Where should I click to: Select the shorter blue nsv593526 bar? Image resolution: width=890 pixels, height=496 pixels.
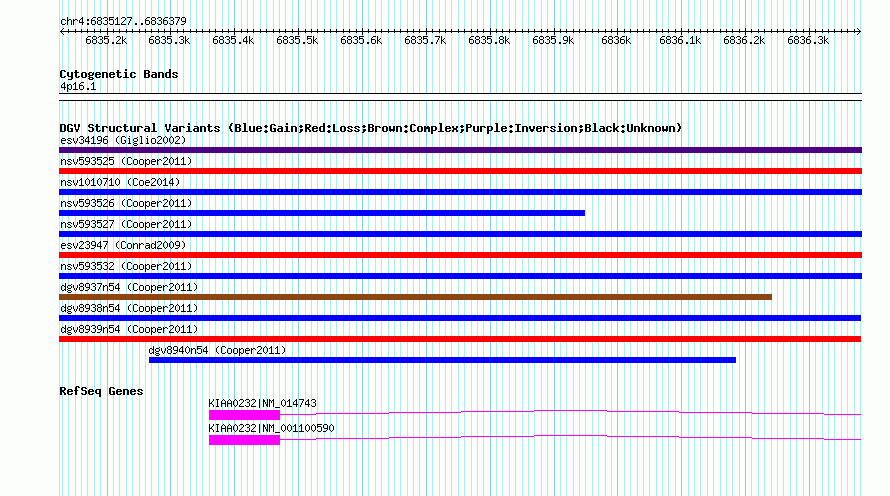point(322,213)
